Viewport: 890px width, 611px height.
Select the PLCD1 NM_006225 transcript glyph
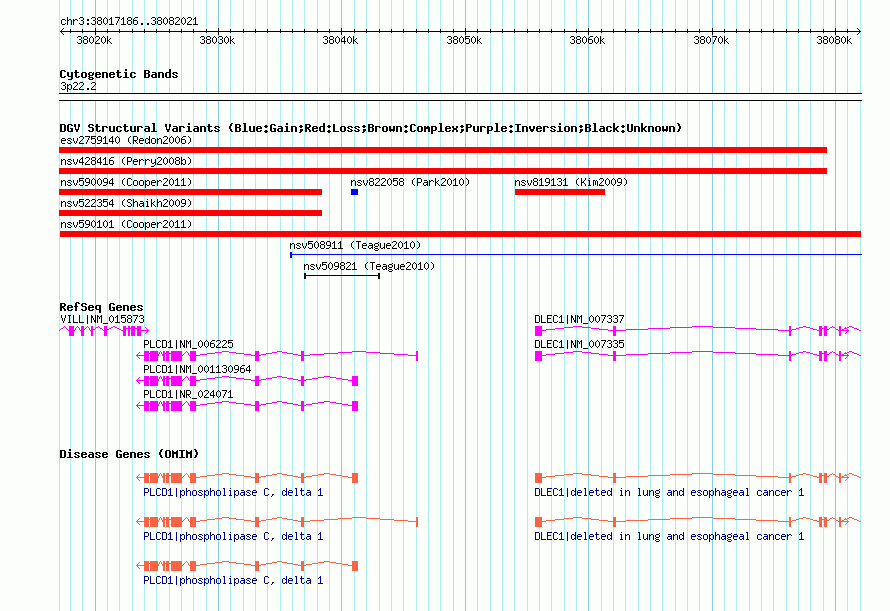(277, 356)
